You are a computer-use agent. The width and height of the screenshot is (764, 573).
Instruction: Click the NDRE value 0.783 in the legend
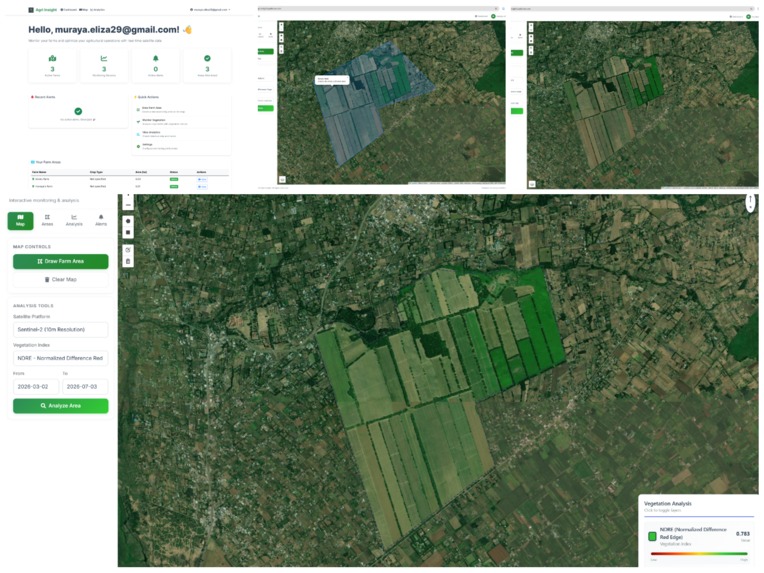pyautogui.click(x=743, y=534)
